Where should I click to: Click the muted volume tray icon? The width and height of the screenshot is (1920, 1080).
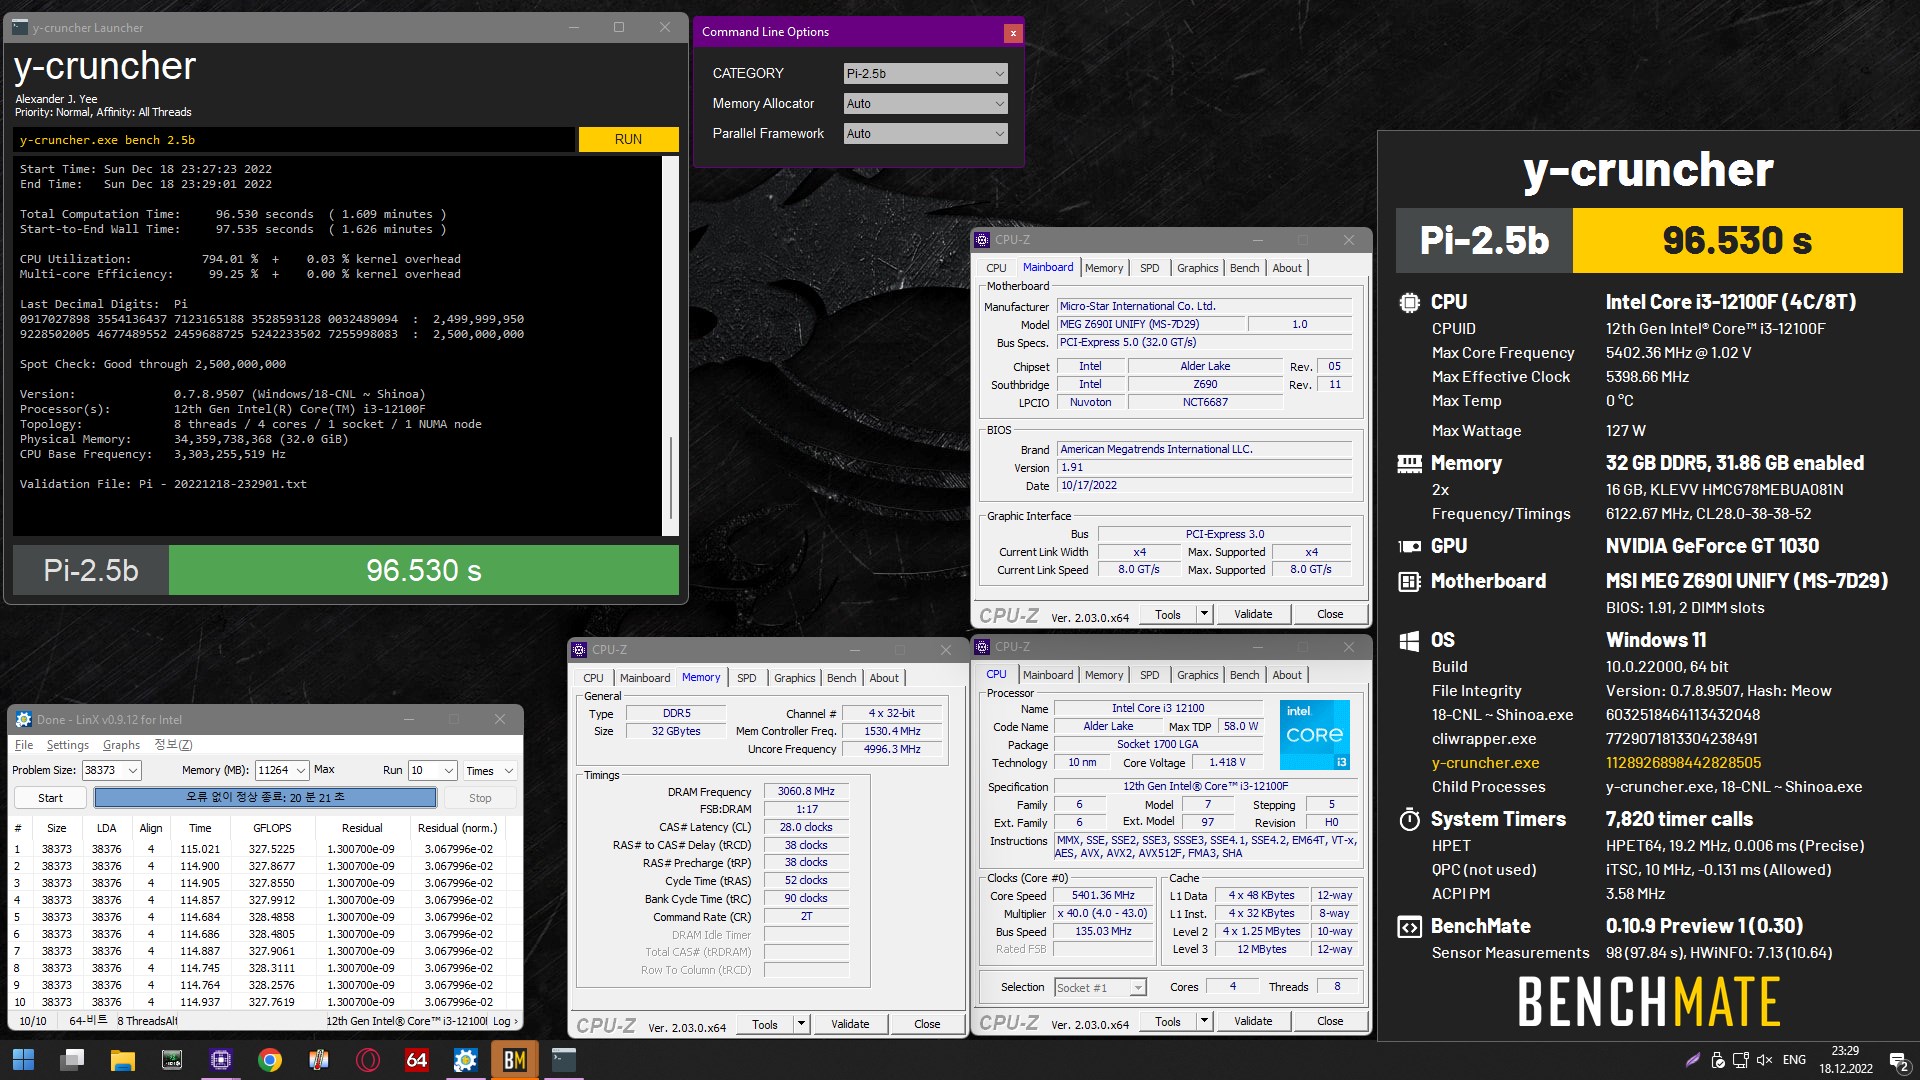[x=1764, y=1060]
